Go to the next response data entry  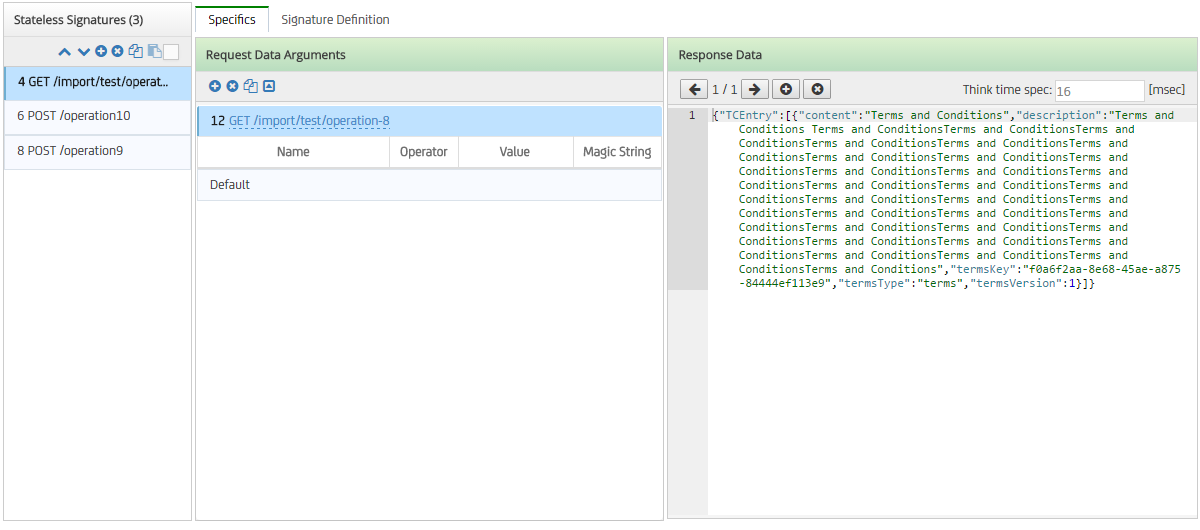[x=755, y=90]
